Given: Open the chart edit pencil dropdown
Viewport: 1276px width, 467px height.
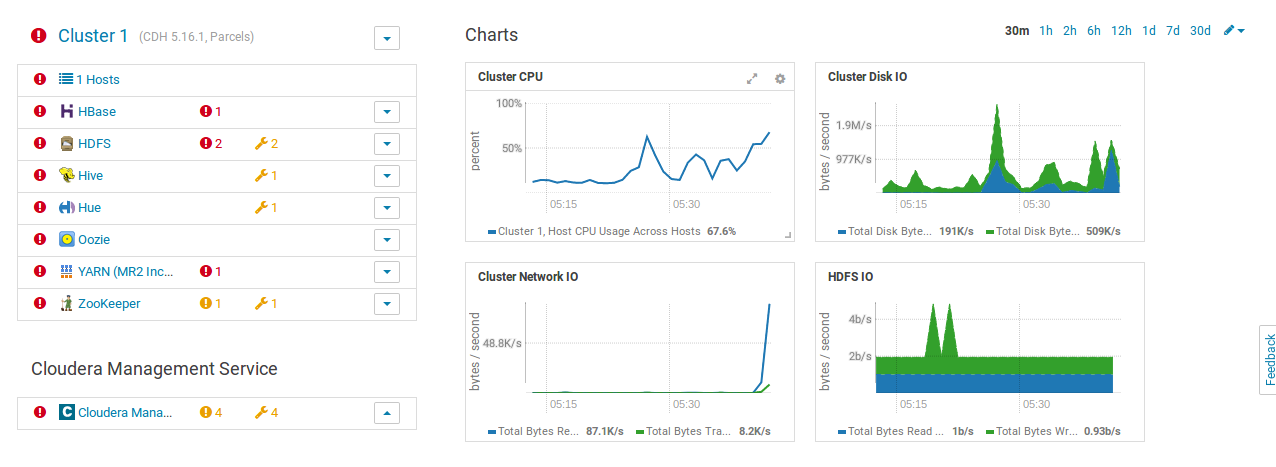Looking at the screenshot, I should click(1234, 31).
